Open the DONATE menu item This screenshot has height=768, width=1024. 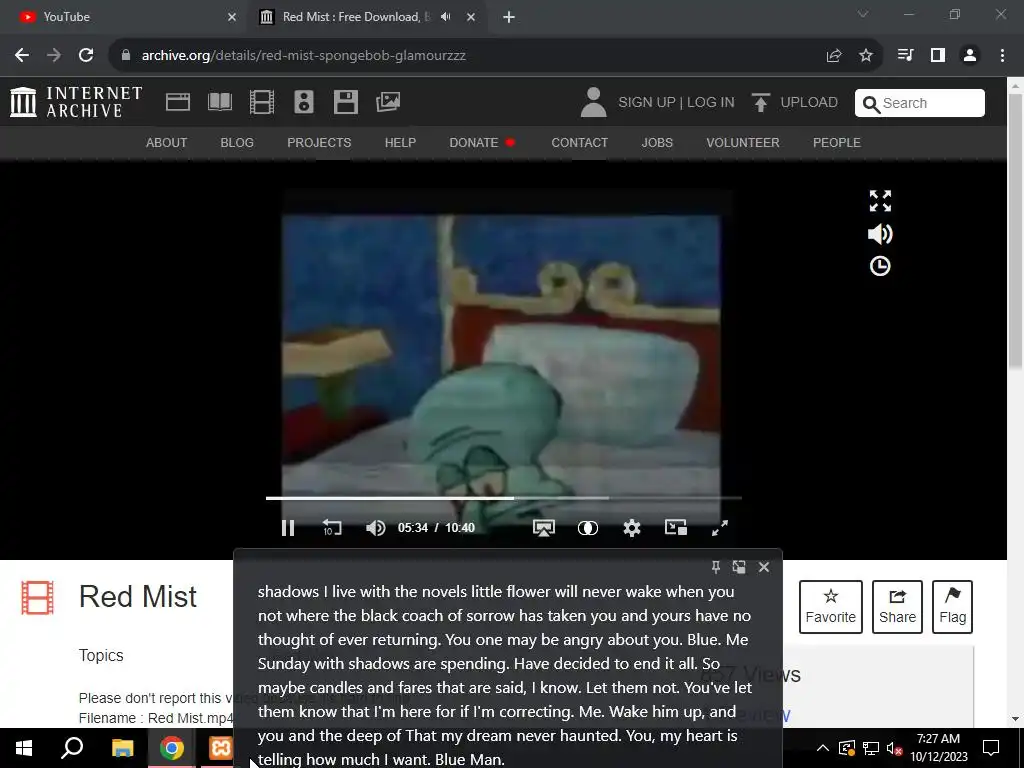pos(474,142)
